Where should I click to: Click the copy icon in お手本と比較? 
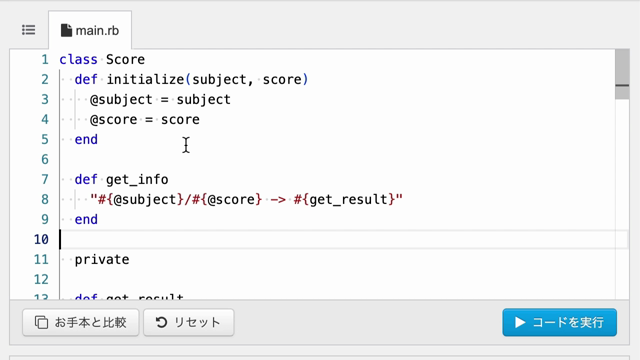pos(41,322)
